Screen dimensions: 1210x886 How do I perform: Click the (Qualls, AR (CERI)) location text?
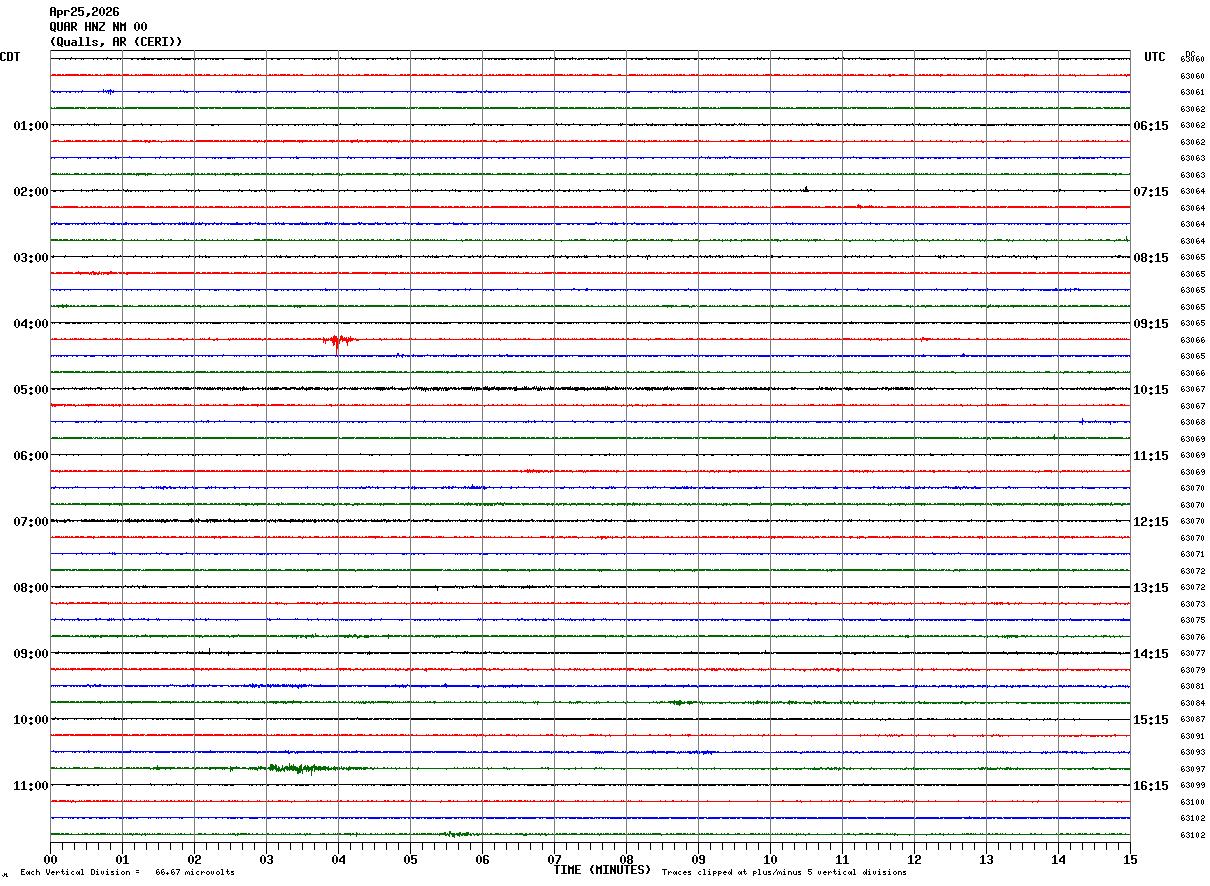pos(116,42)
